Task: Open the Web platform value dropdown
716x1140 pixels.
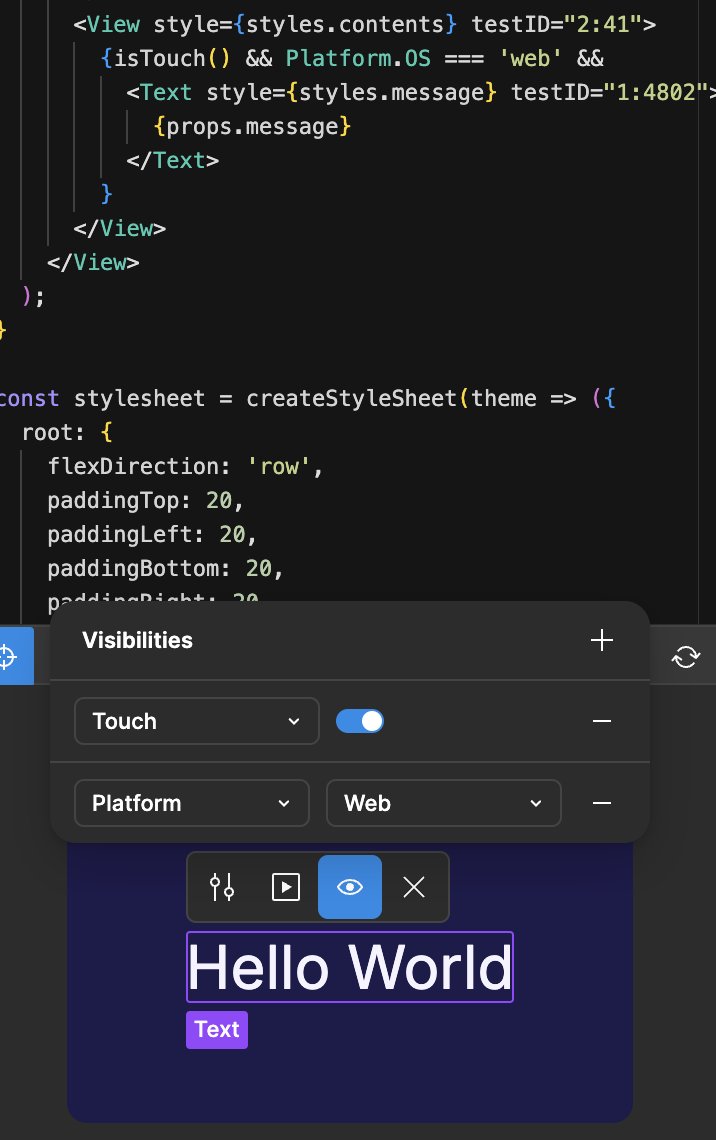Action: [443, 803]
